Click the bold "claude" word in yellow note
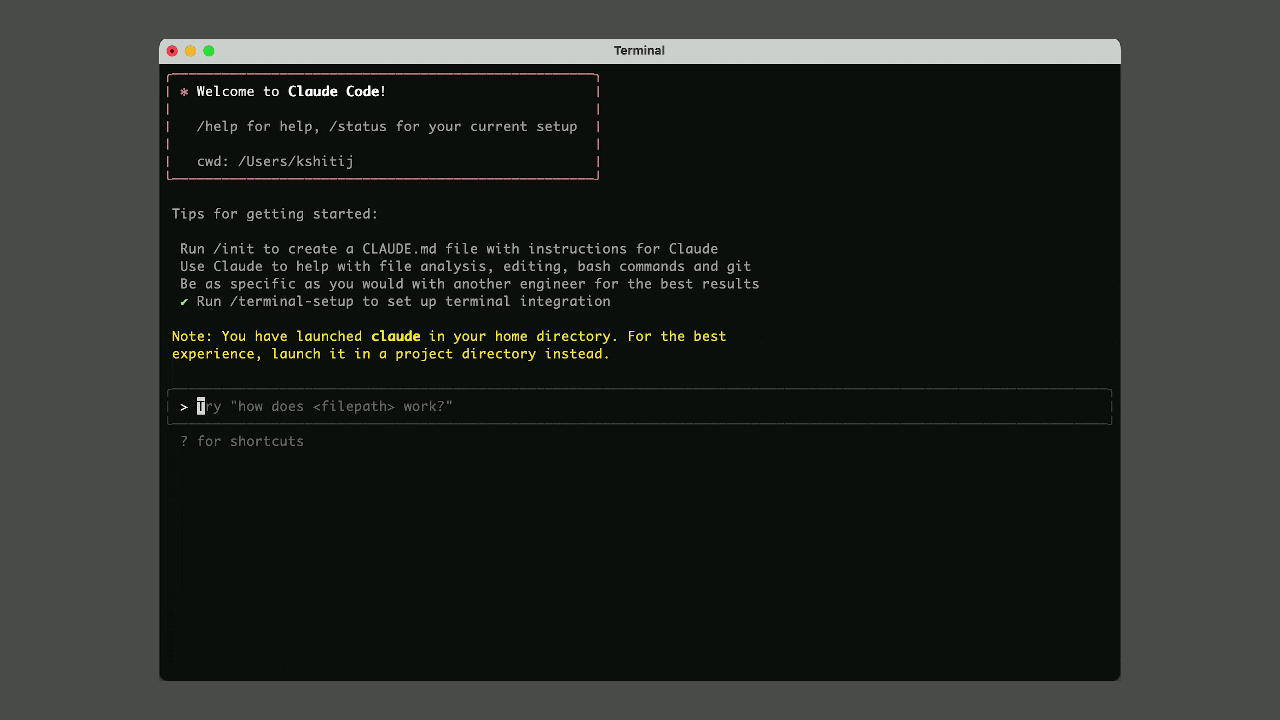The width and height of the screenshot is (1280, 720). point(395,337)
